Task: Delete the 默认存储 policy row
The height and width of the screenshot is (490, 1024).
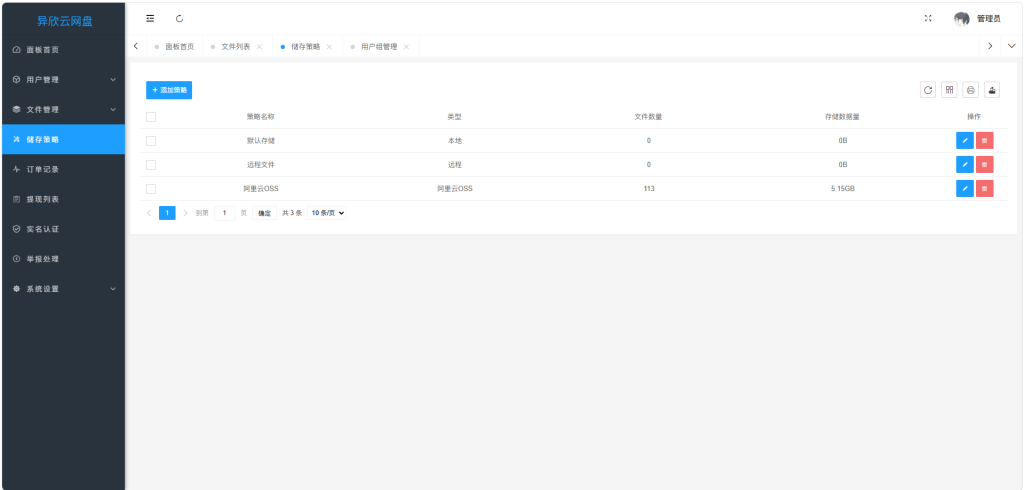Action: click(x=985, y=141)
